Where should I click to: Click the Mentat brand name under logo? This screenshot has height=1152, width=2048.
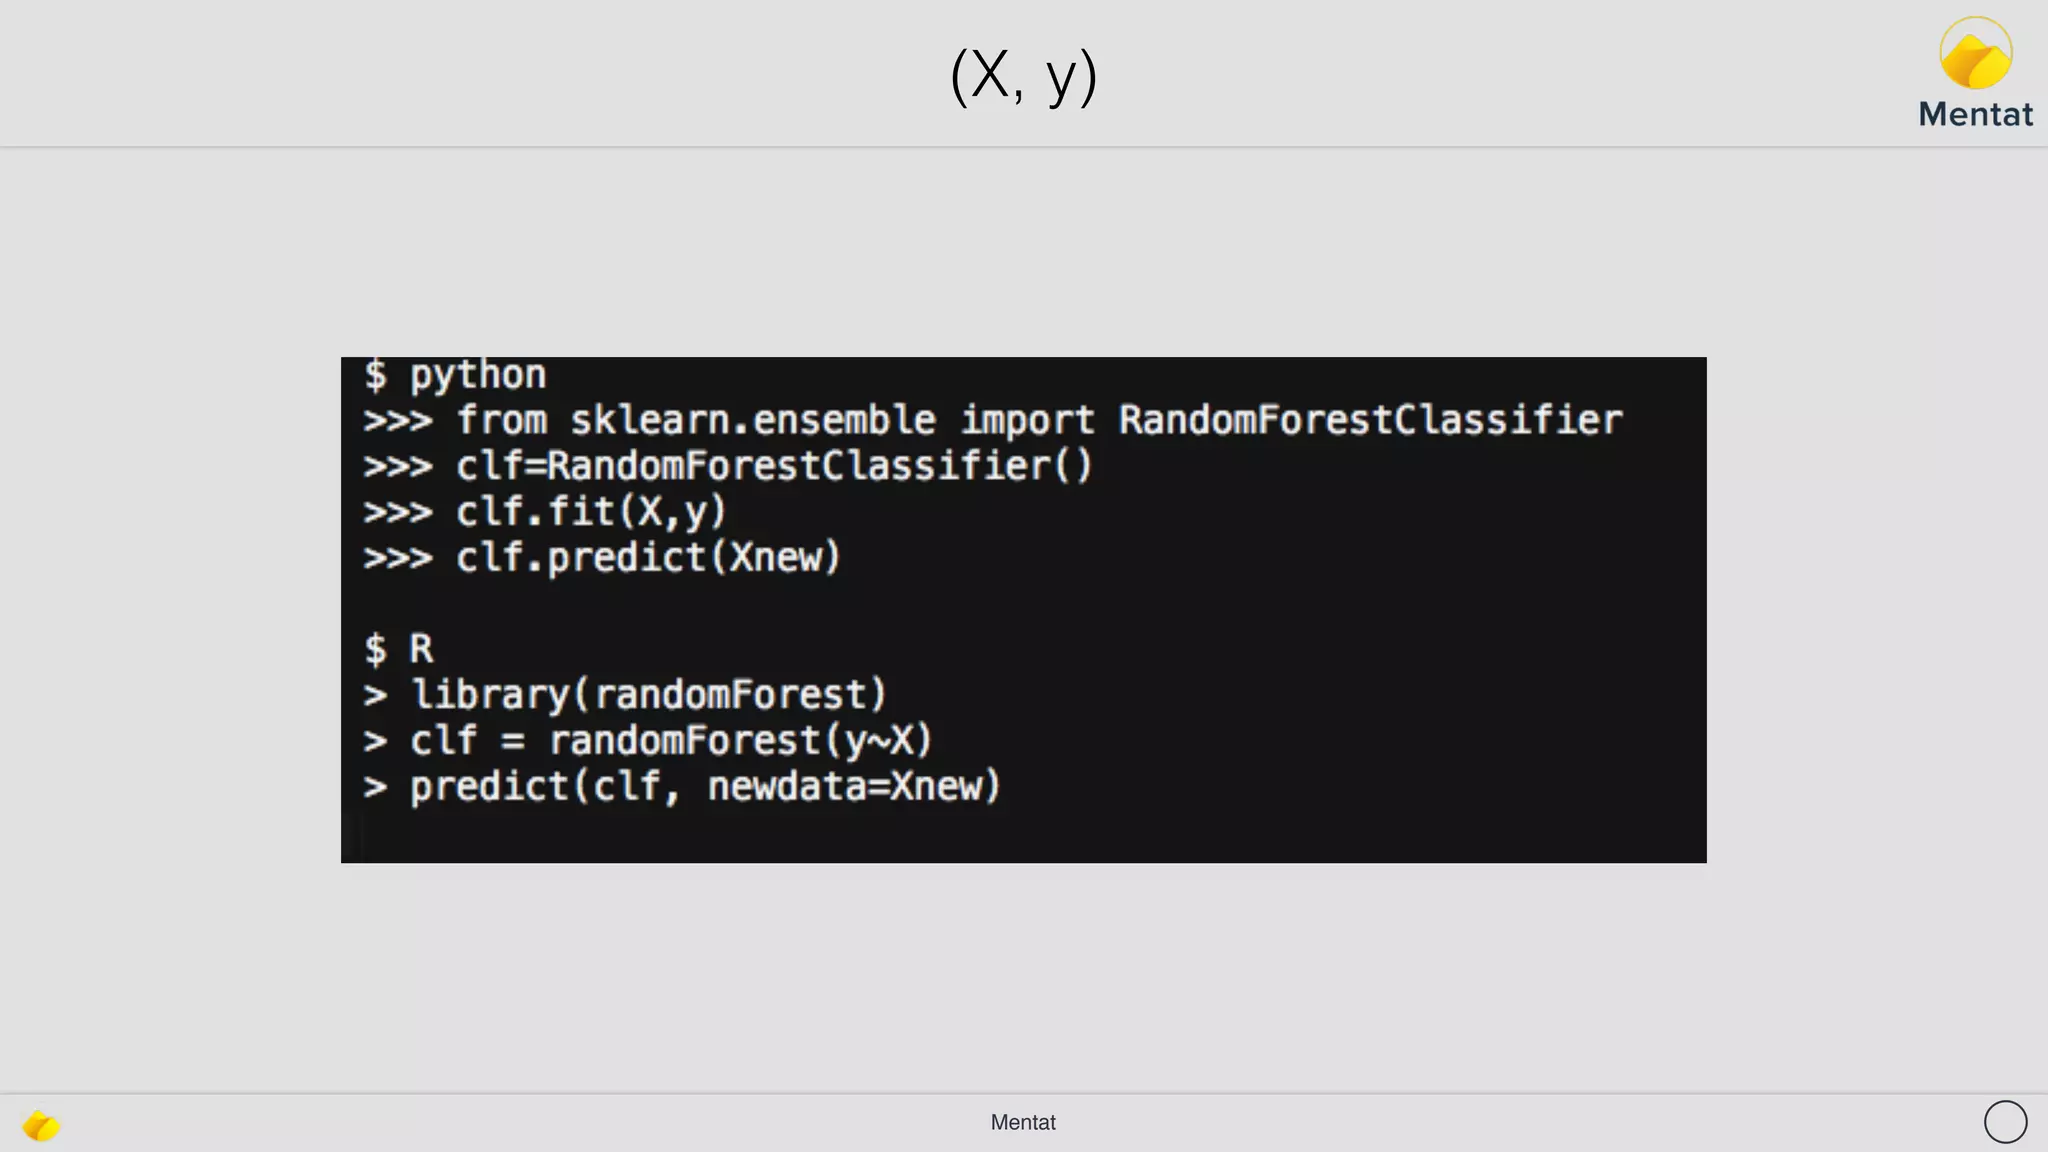click(1976, 114)
